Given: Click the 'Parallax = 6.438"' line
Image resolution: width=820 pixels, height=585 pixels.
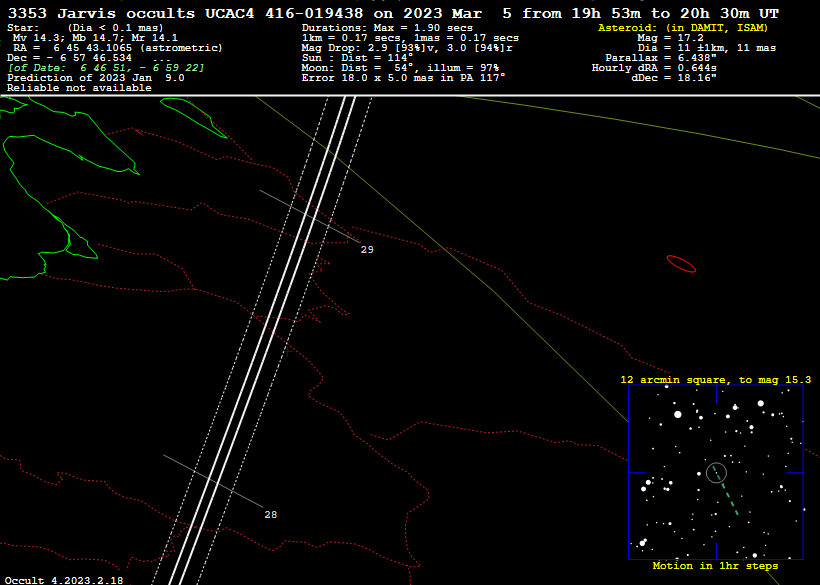Looking at the screenshot, I should coord(660,58).
